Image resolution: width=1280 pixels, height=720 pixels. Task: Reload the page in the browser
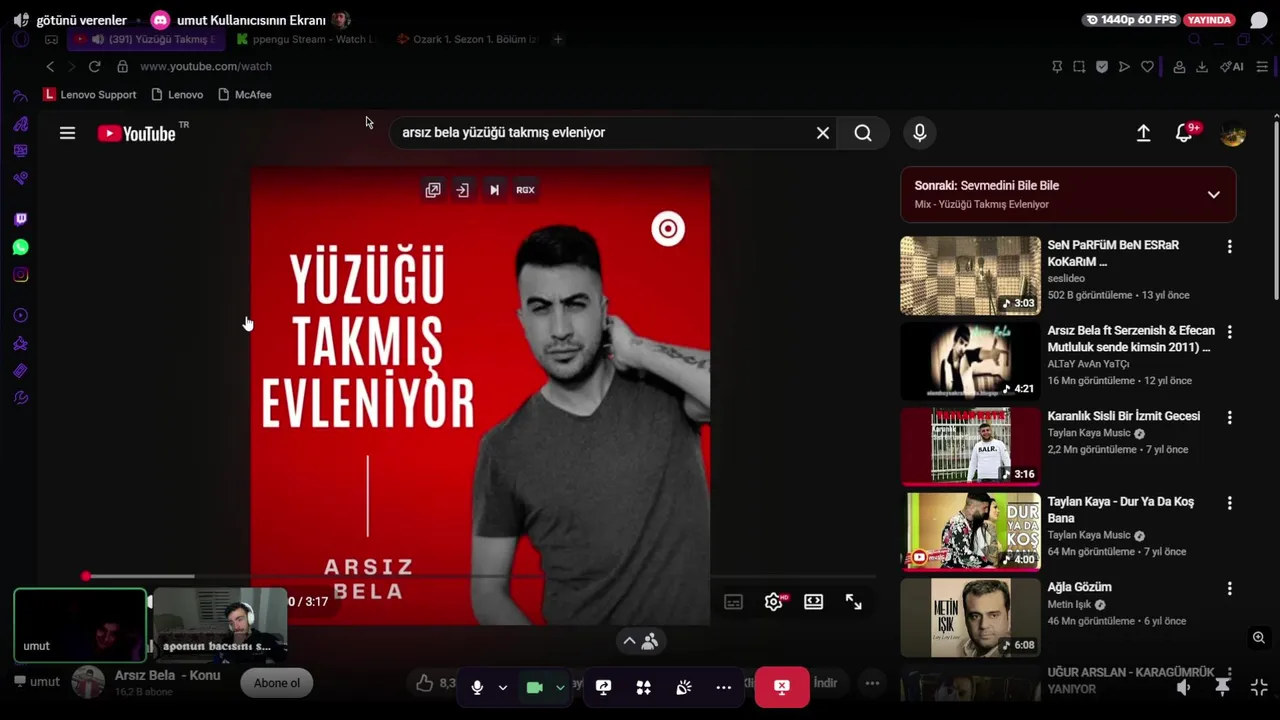coord(94,66)
